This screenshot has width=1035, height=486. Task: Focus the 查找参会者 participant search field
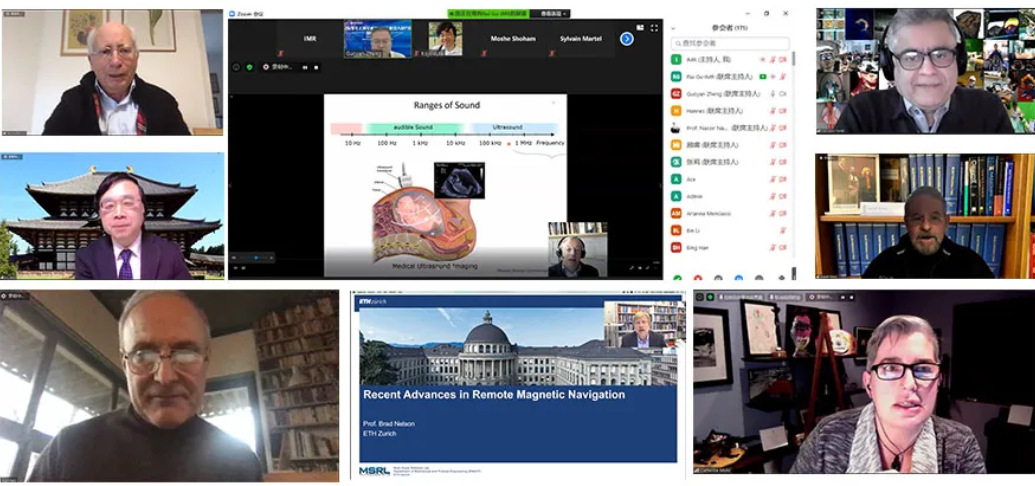pos(729,44)
